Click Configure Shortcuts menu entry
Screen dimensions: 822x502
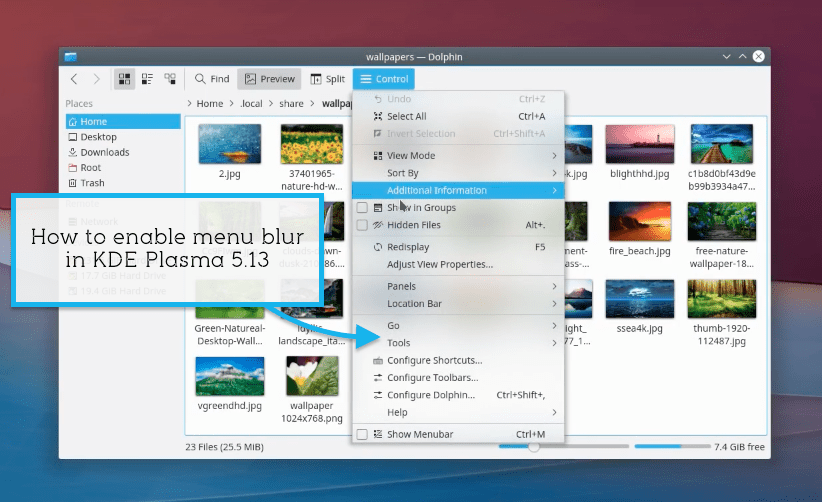434,360
